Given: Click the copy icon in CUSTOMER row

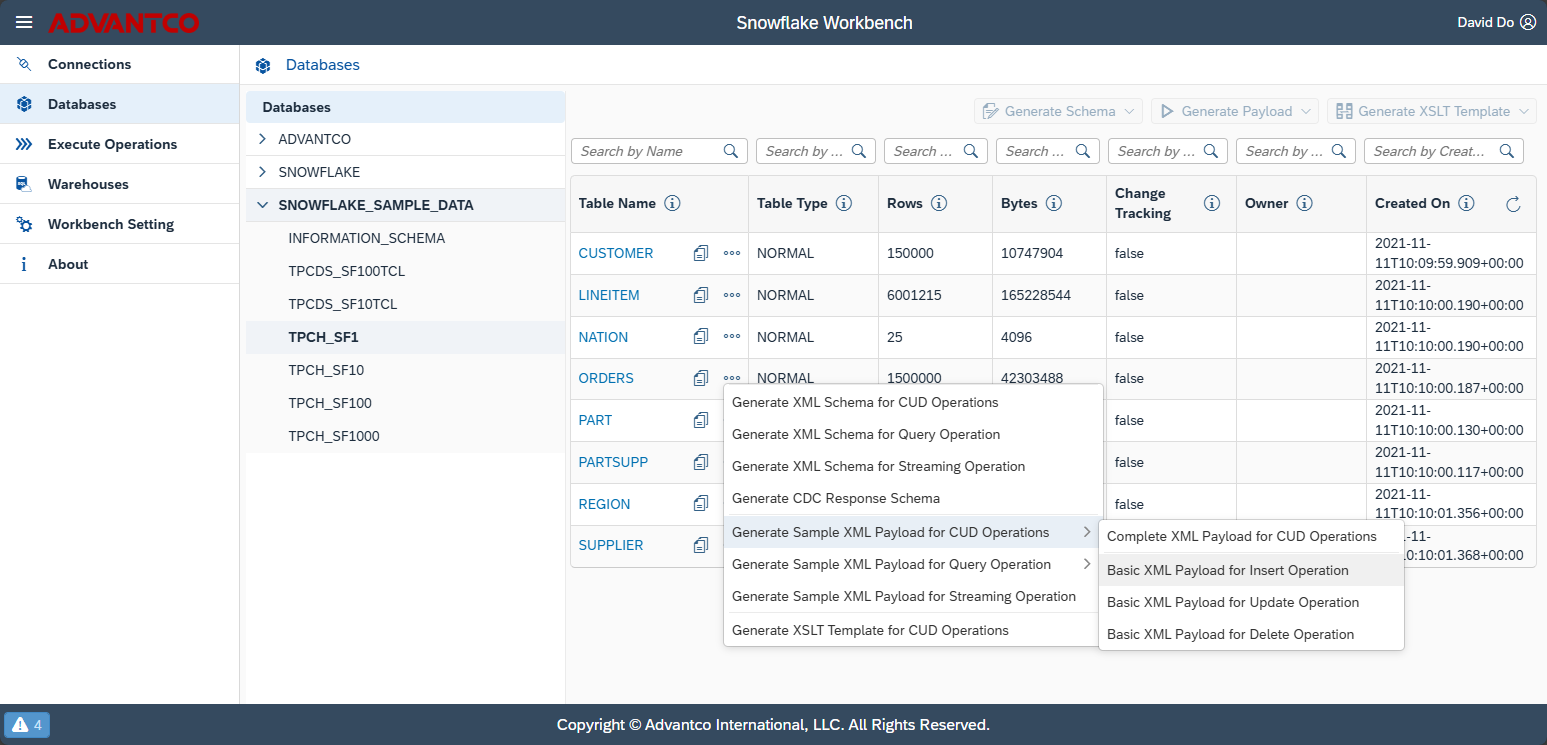Looking at the screenshot, I should (701, 253).
